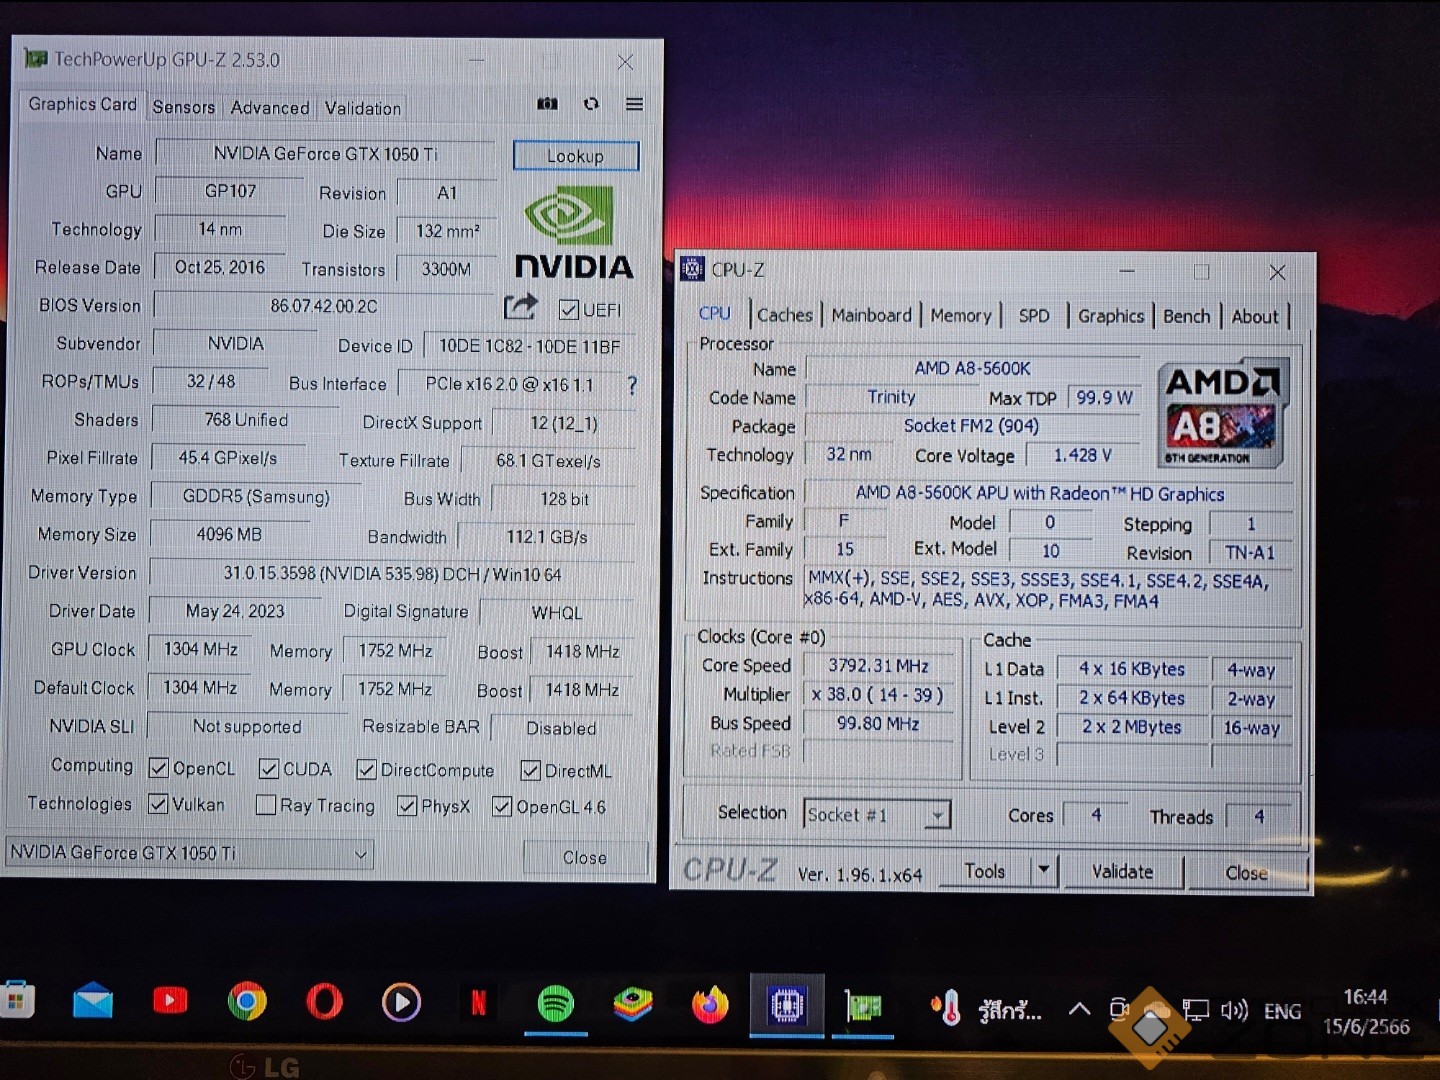Expand the Tools dropdown arrow in CPU-Z
This screenshot has height=1080, width=1440.
point(1044,870)
